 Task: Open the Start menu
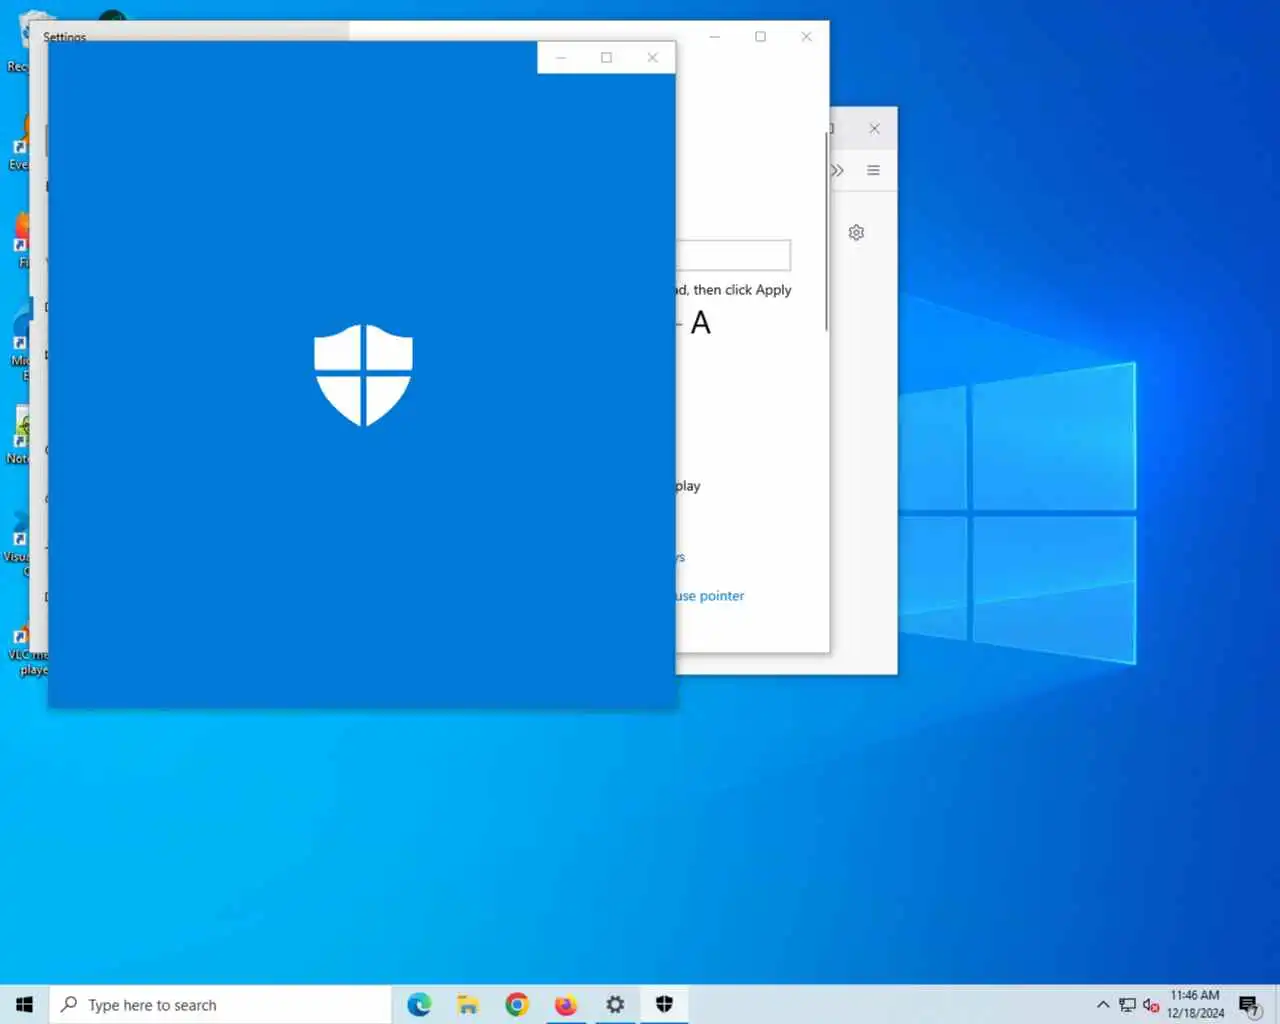pos(24,1004)
